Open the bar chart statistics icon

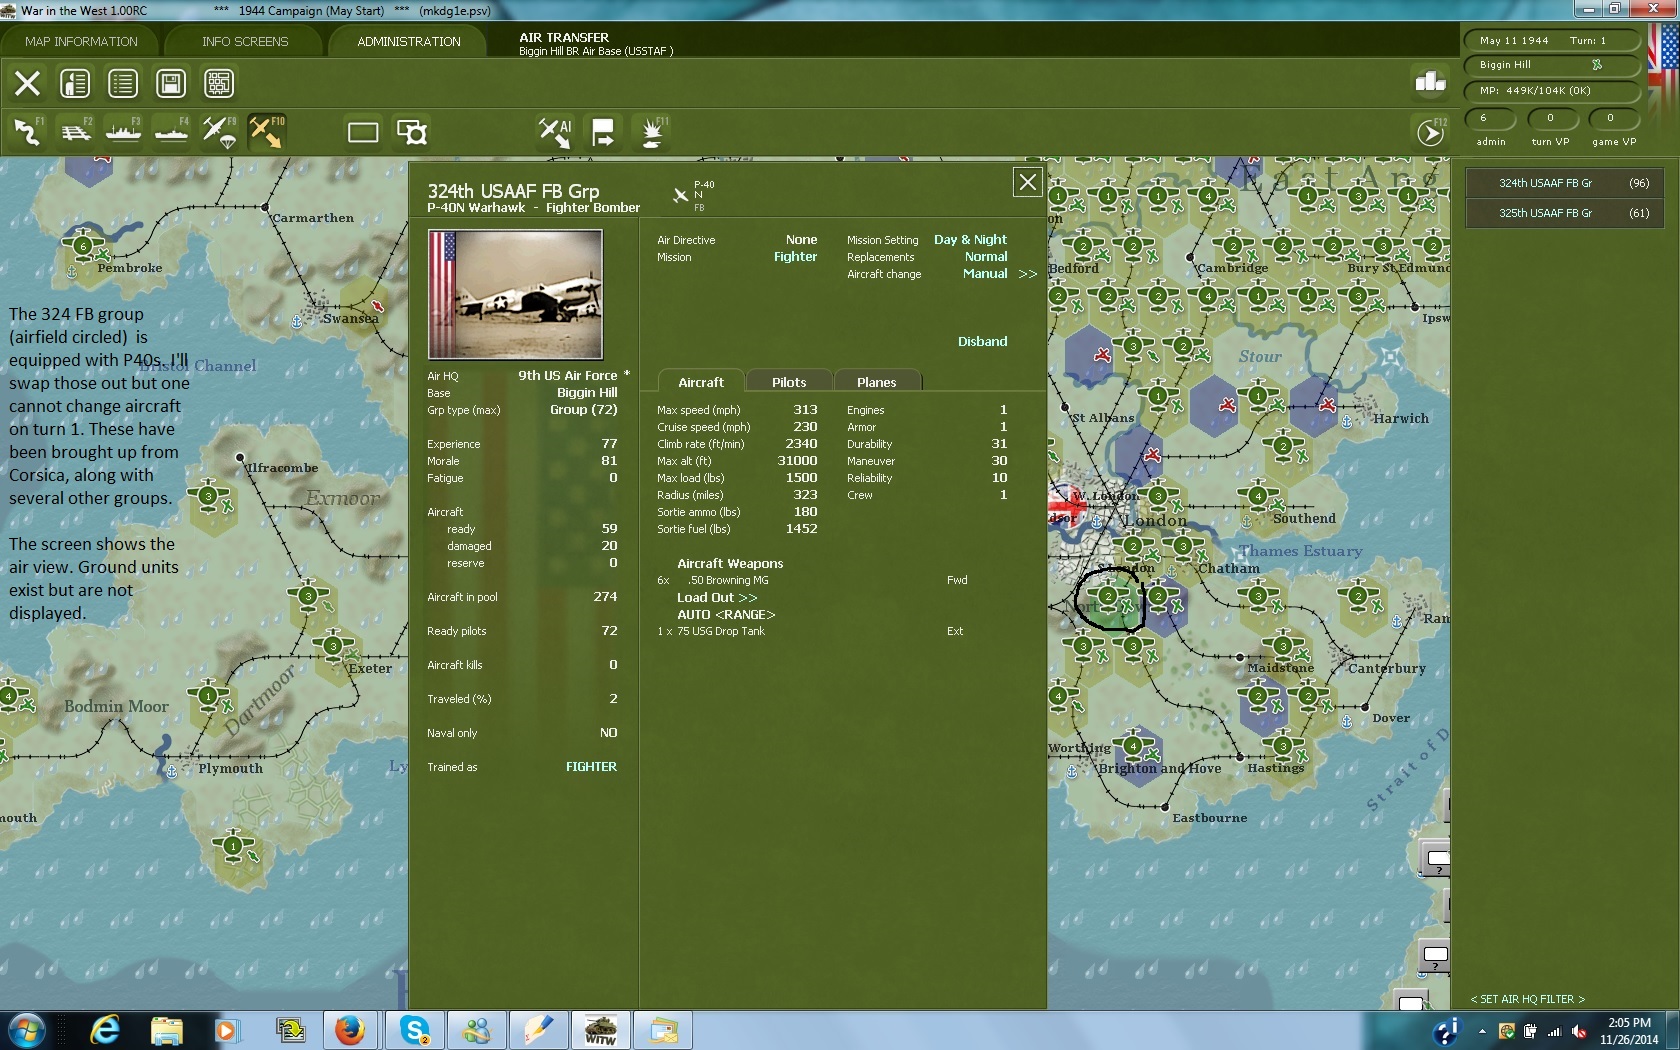tap(1430, 82)
